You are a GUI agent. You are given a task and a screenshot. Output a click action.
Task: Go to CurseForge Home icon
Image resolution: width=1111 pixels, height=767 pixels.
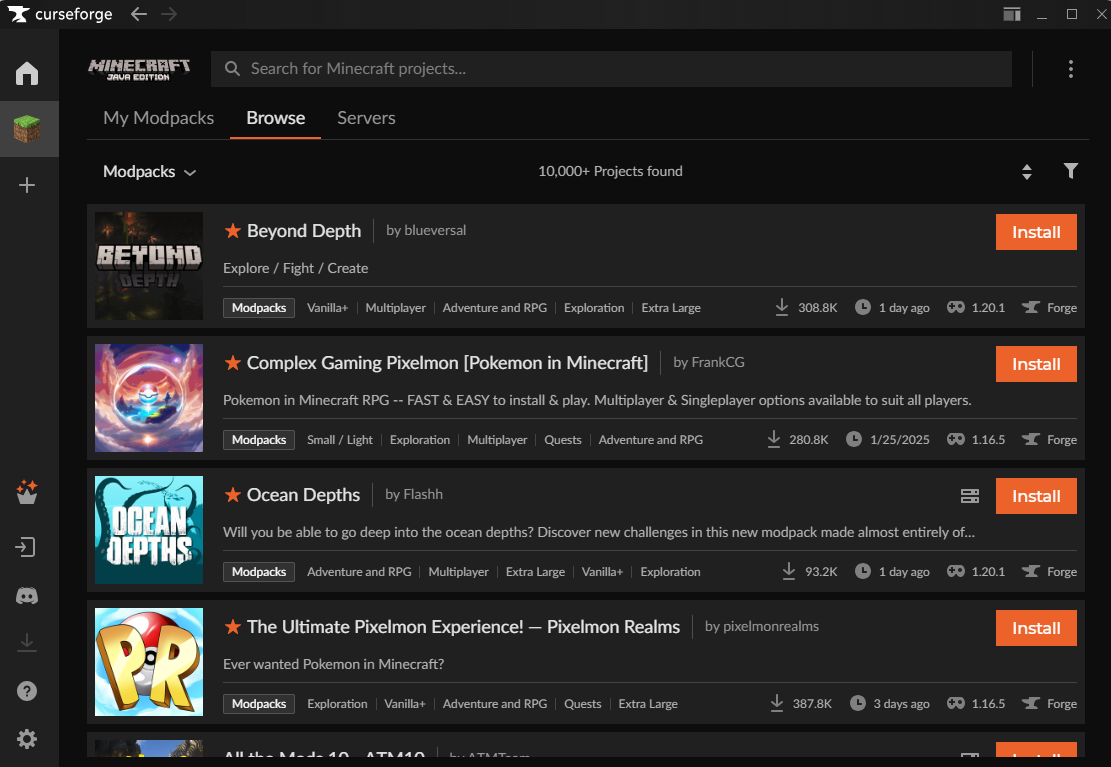tap(27, 73)
